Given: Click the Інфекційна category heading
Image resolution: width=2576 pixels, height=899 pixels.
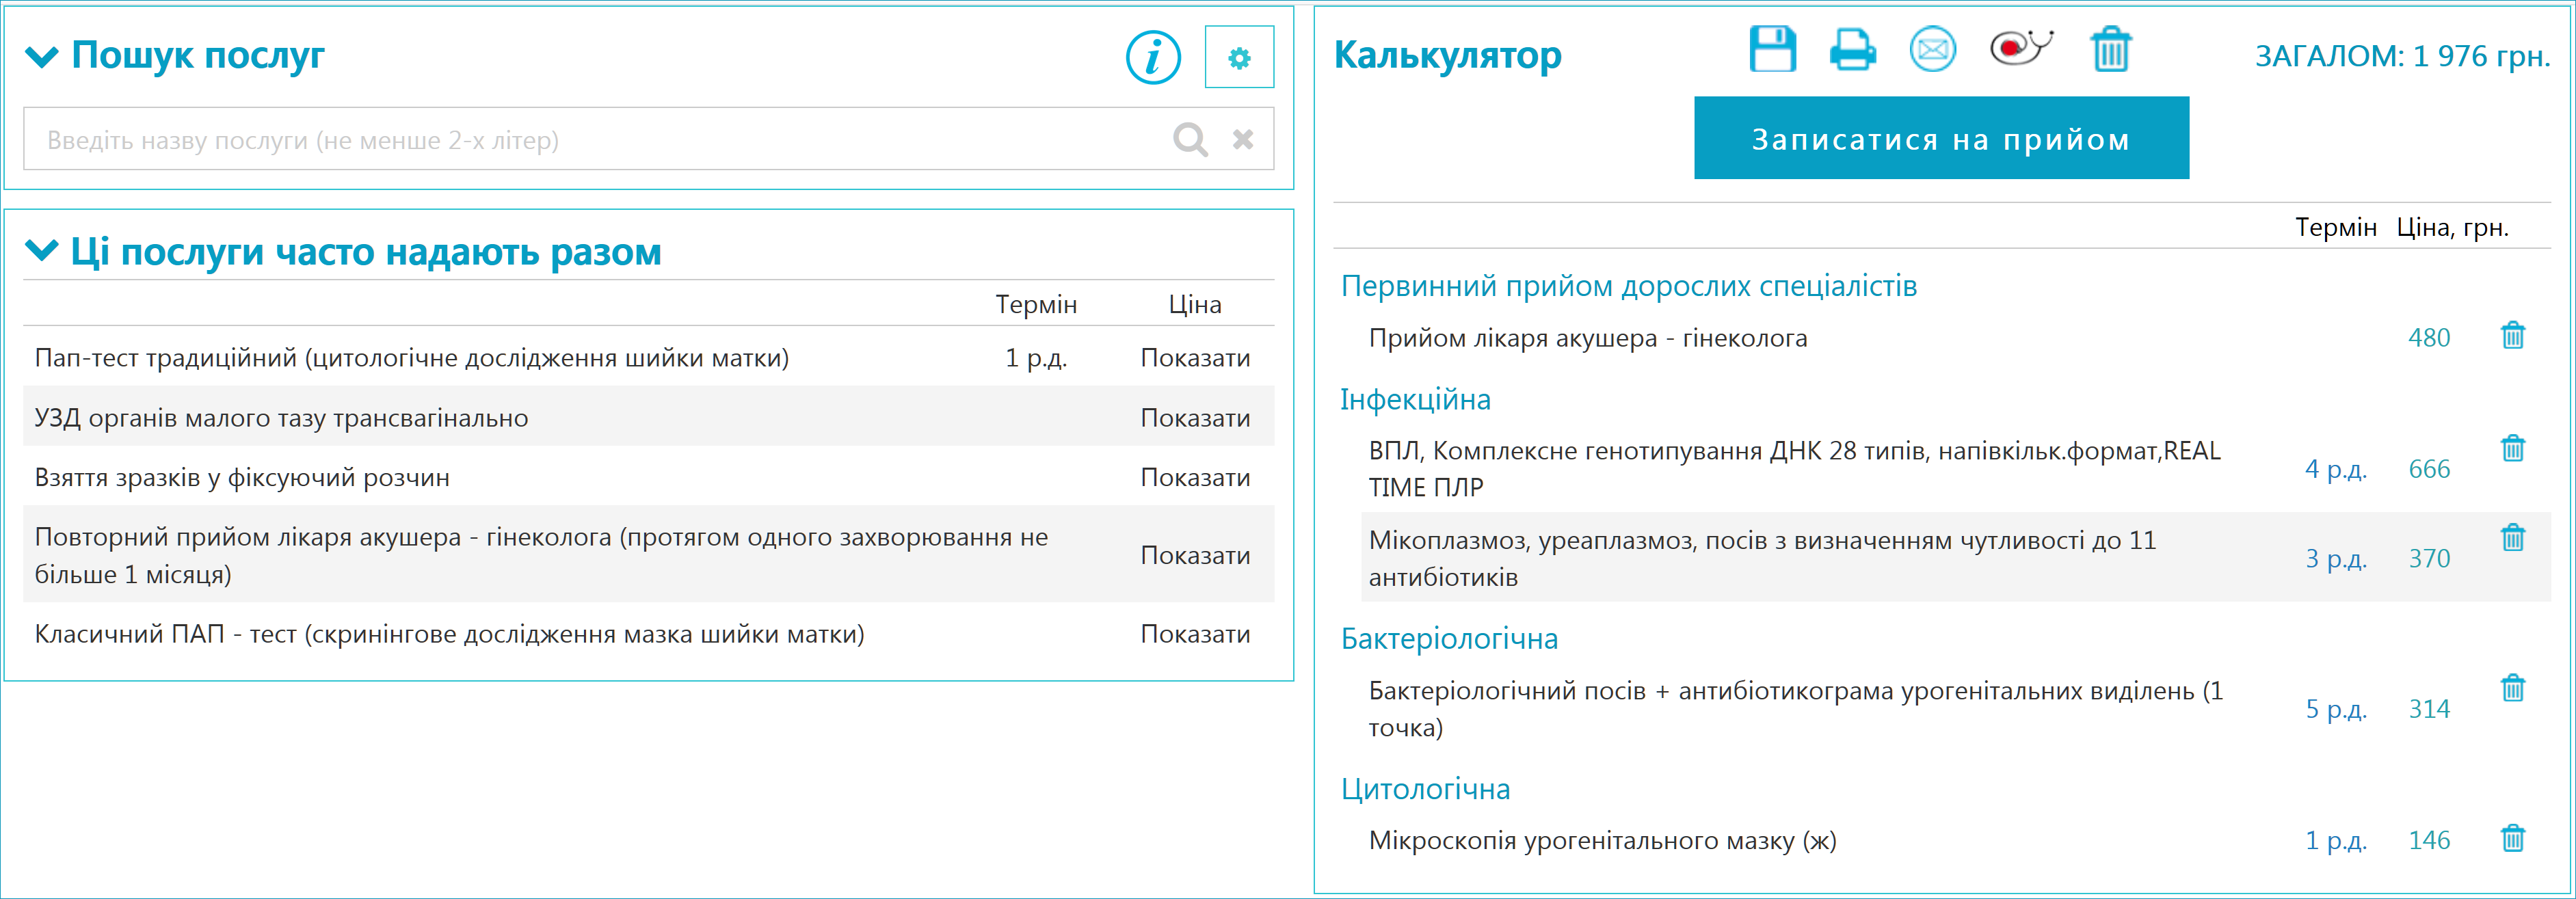Looking at the screenshot, I should [x=1415, y=400].
